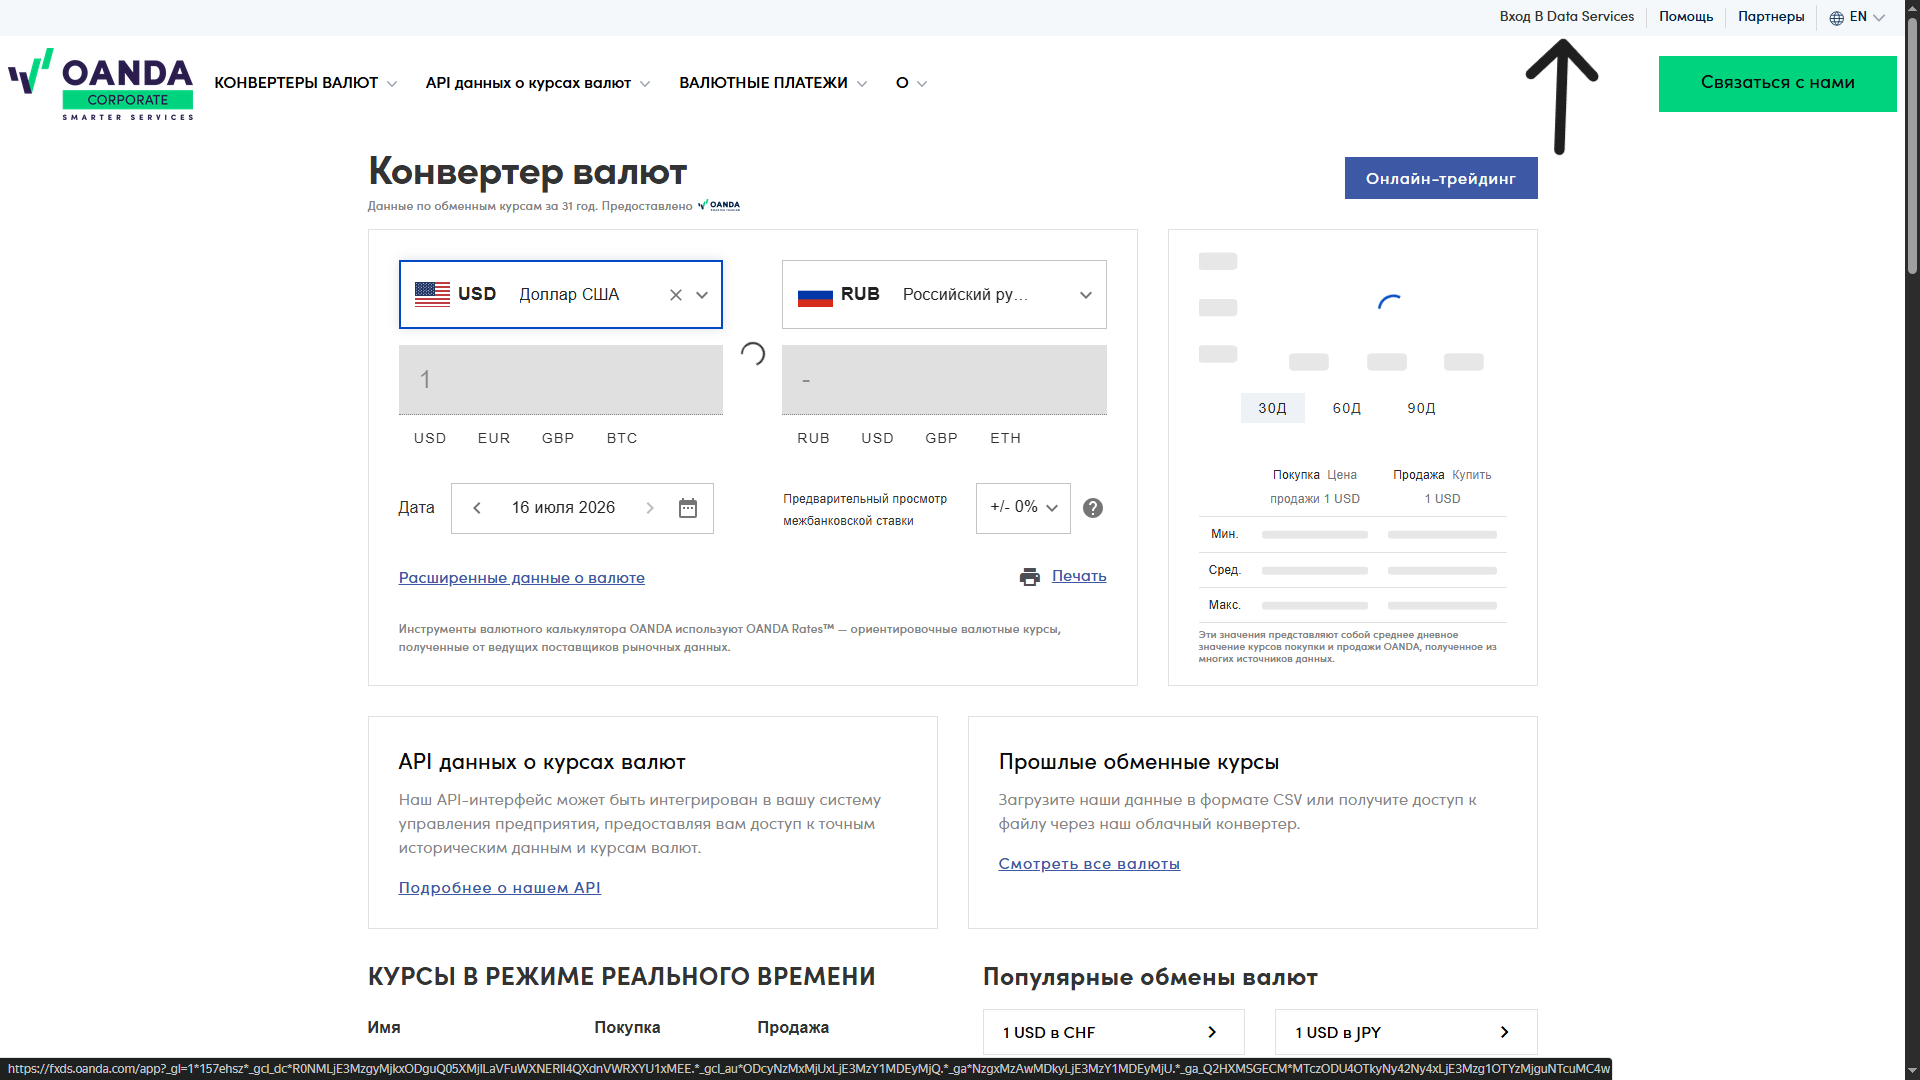Open the calendar date picker icon
This screenshot has width=1920, height=1080.
[x=688, y=508]
